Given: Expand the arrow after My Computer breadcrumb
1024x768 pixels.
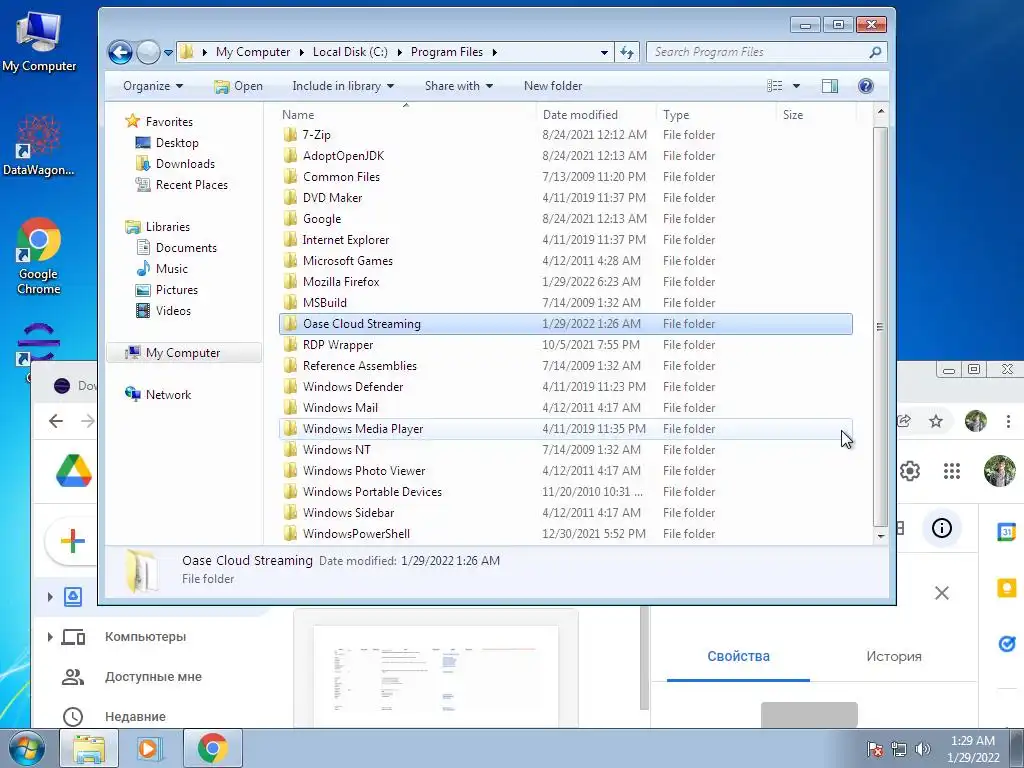Looking at the screenshot, I should coord(301,52).
